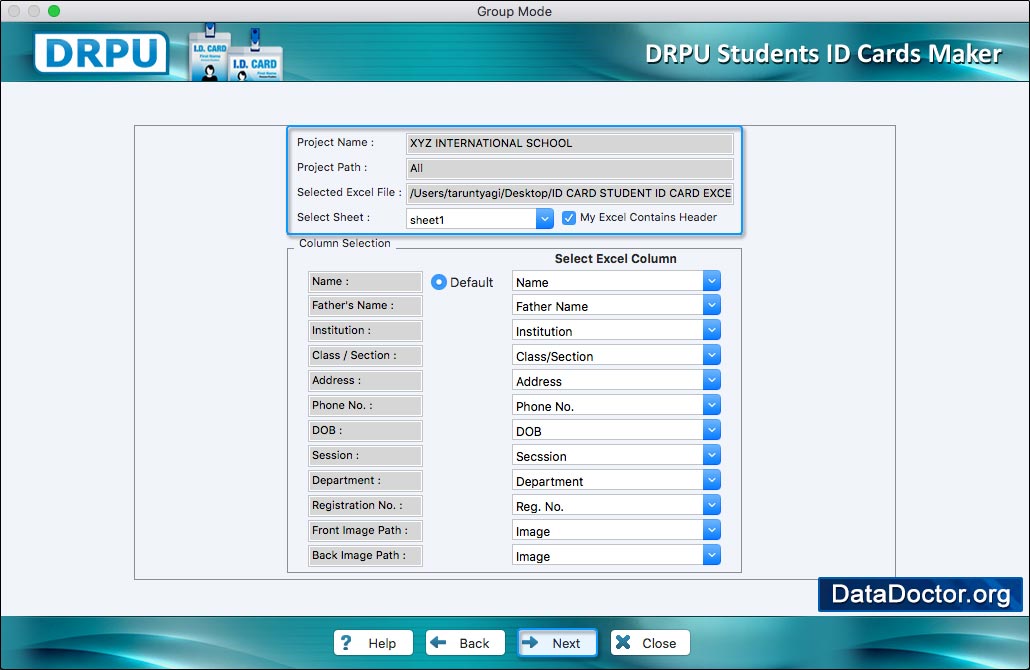Click the X Close icon

point(623,642)
